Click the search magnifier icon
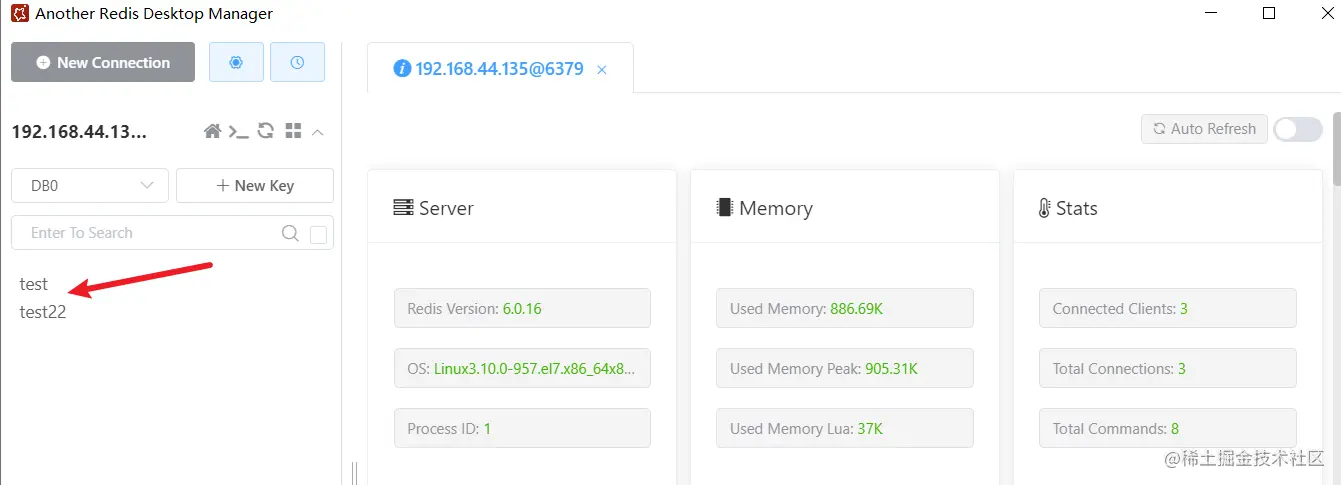Viewport: 1341px width, 485px height. (290, 233)
